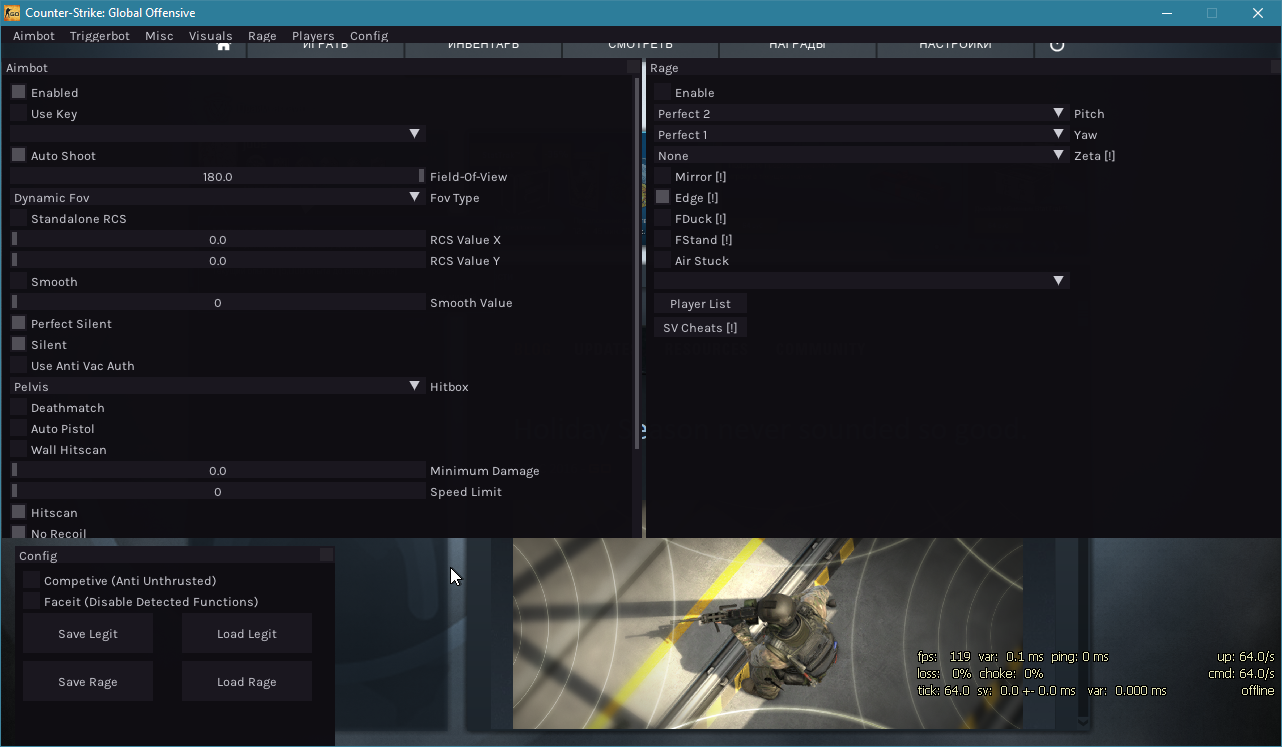This screenshot has width=1282, height=747.
Task: Enable the Deathmatch checkbox
Action: pyautogui.click(x=18, y=407)
